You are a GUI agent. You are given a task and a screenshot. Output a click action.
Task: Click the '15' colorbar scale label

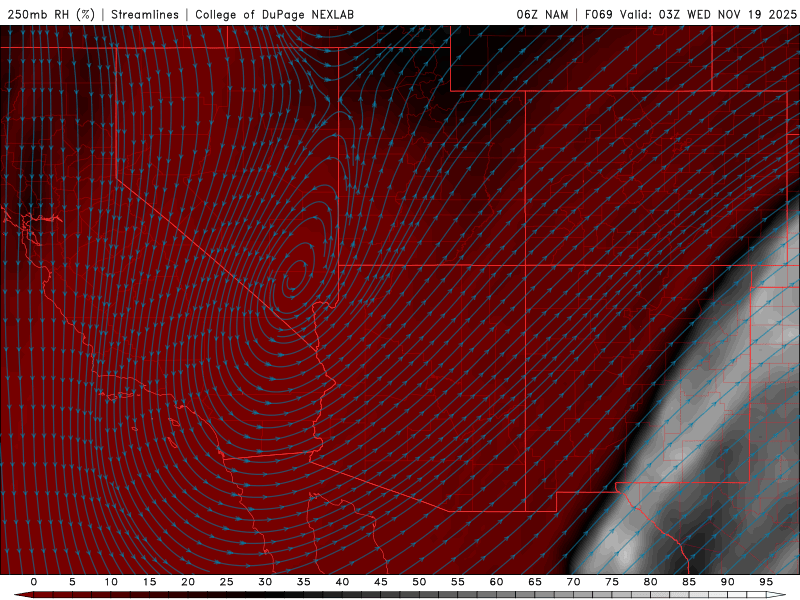coord(149,582)
